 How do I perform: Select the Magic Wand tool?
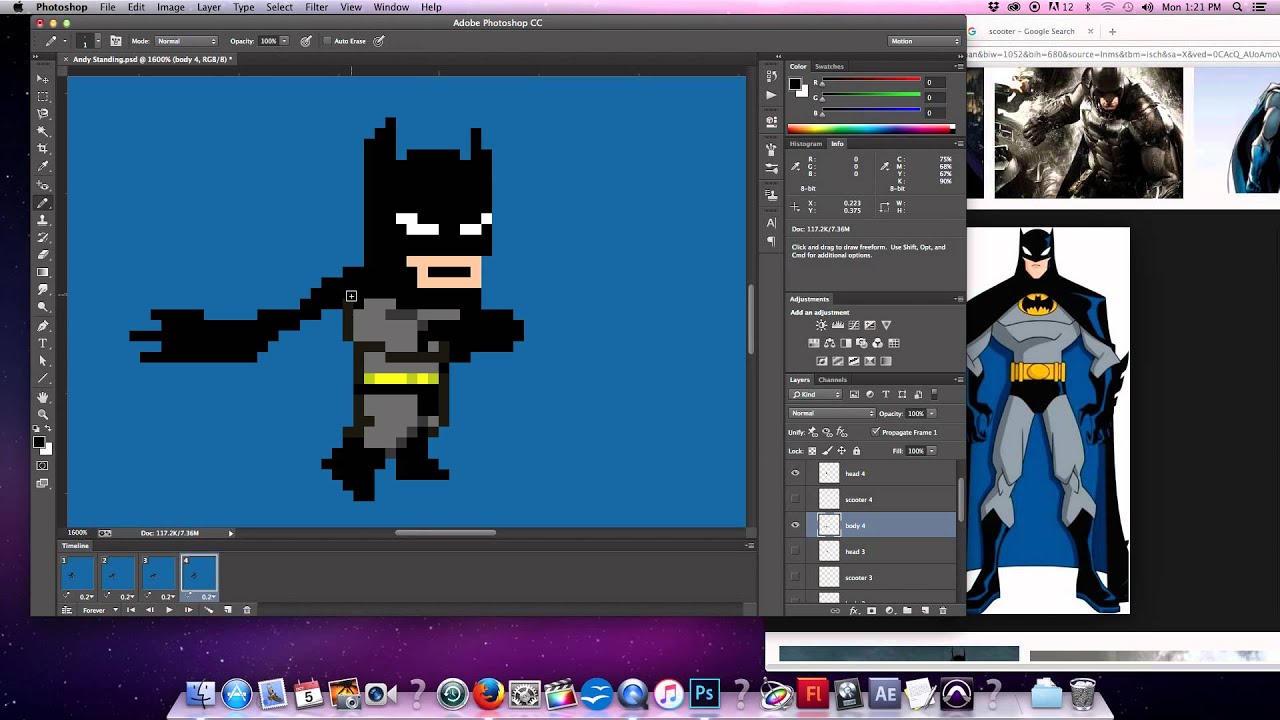click(43, 131)
